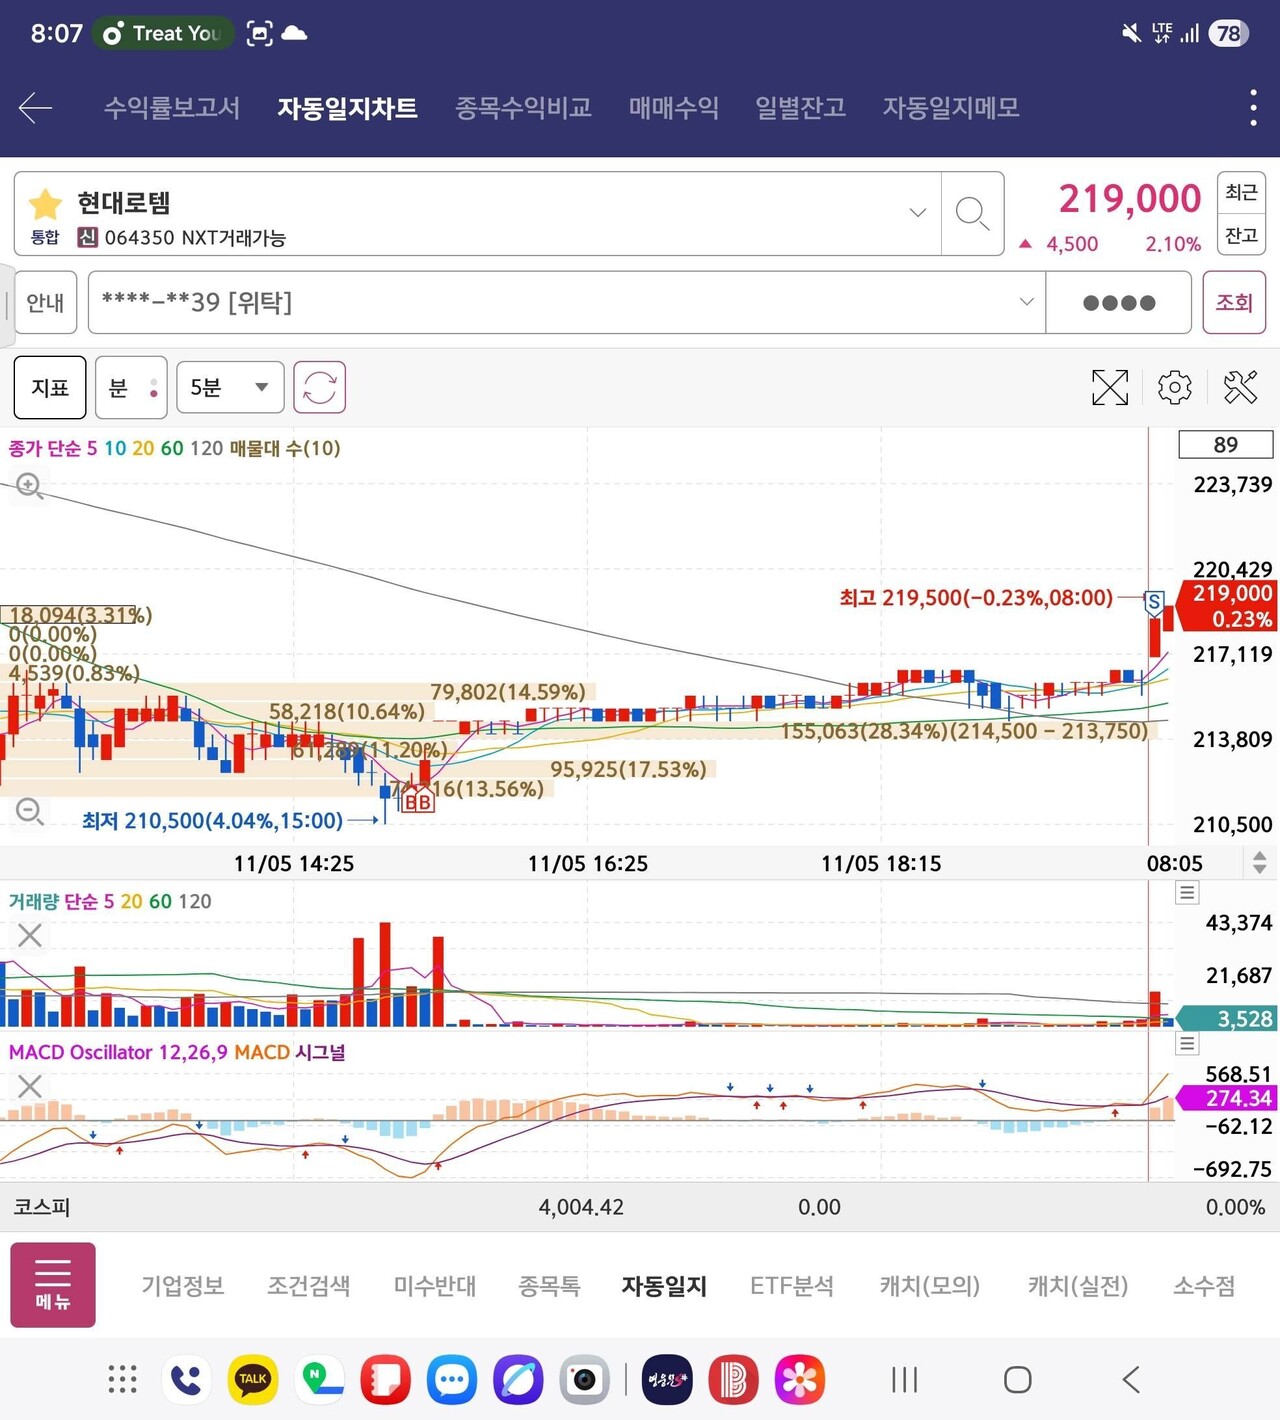Refresh the chart with circular arrow icon
Screen dimensions: 1280x1420
(x=318, y=387)
